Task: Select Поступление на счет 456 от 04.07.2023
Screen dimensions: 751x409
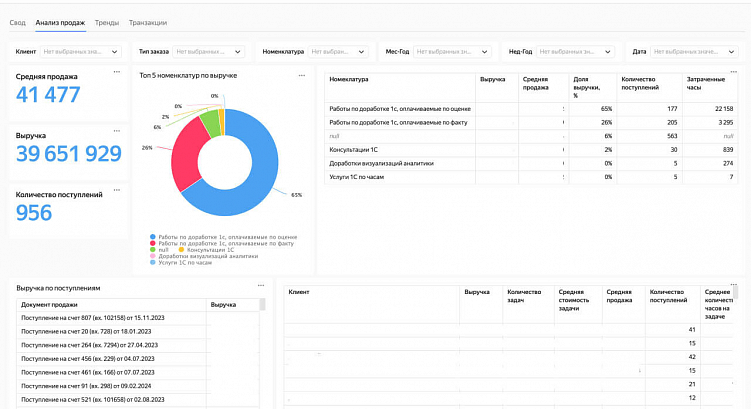Action: 138,359
